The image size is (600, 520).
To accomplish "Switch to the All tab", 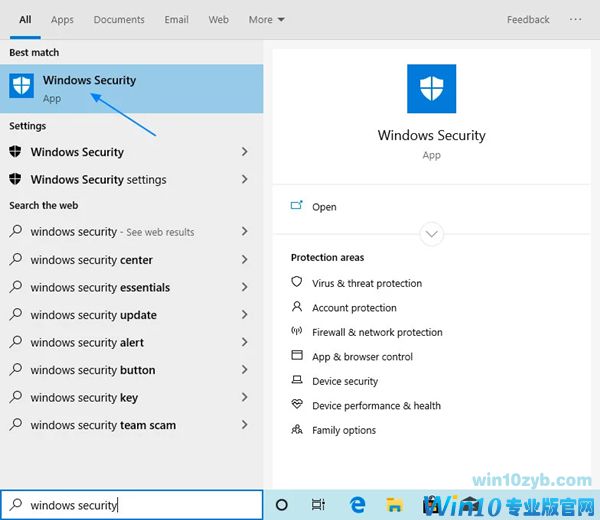I will (25, 20).
